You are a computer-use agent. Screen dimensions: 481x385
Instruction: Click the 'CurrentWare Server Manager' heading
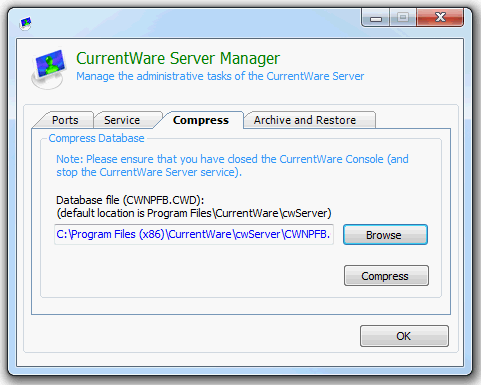tap(178, 58)
